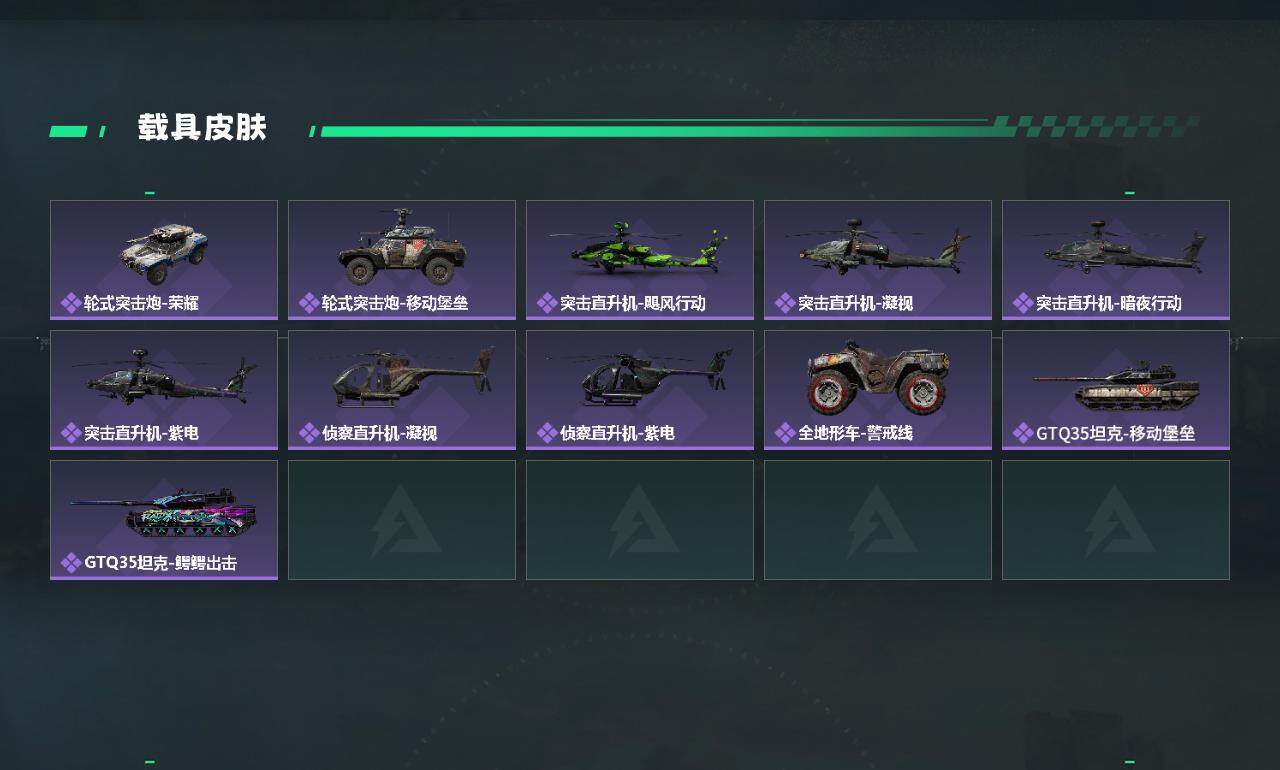This screenshot has width=1280, height=770.
Task: Select the 突击直升机-紫电 skin card
Action: [x=164, y=390]
